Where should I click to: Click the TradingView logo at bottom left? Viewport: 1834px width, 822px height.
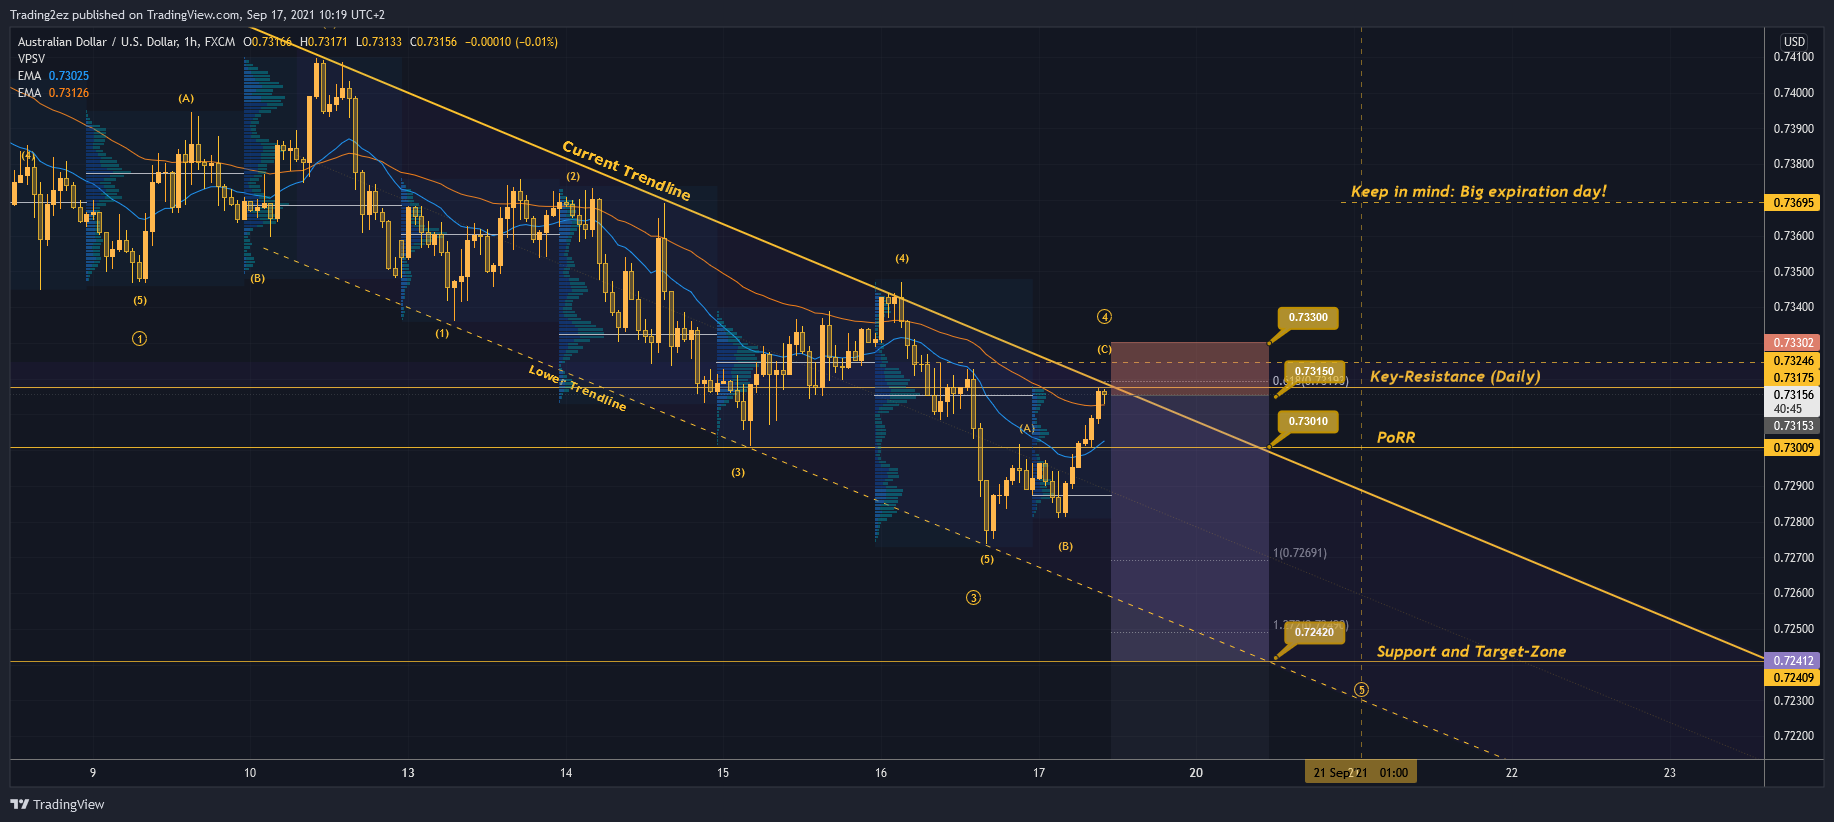(x=57, y=804)
